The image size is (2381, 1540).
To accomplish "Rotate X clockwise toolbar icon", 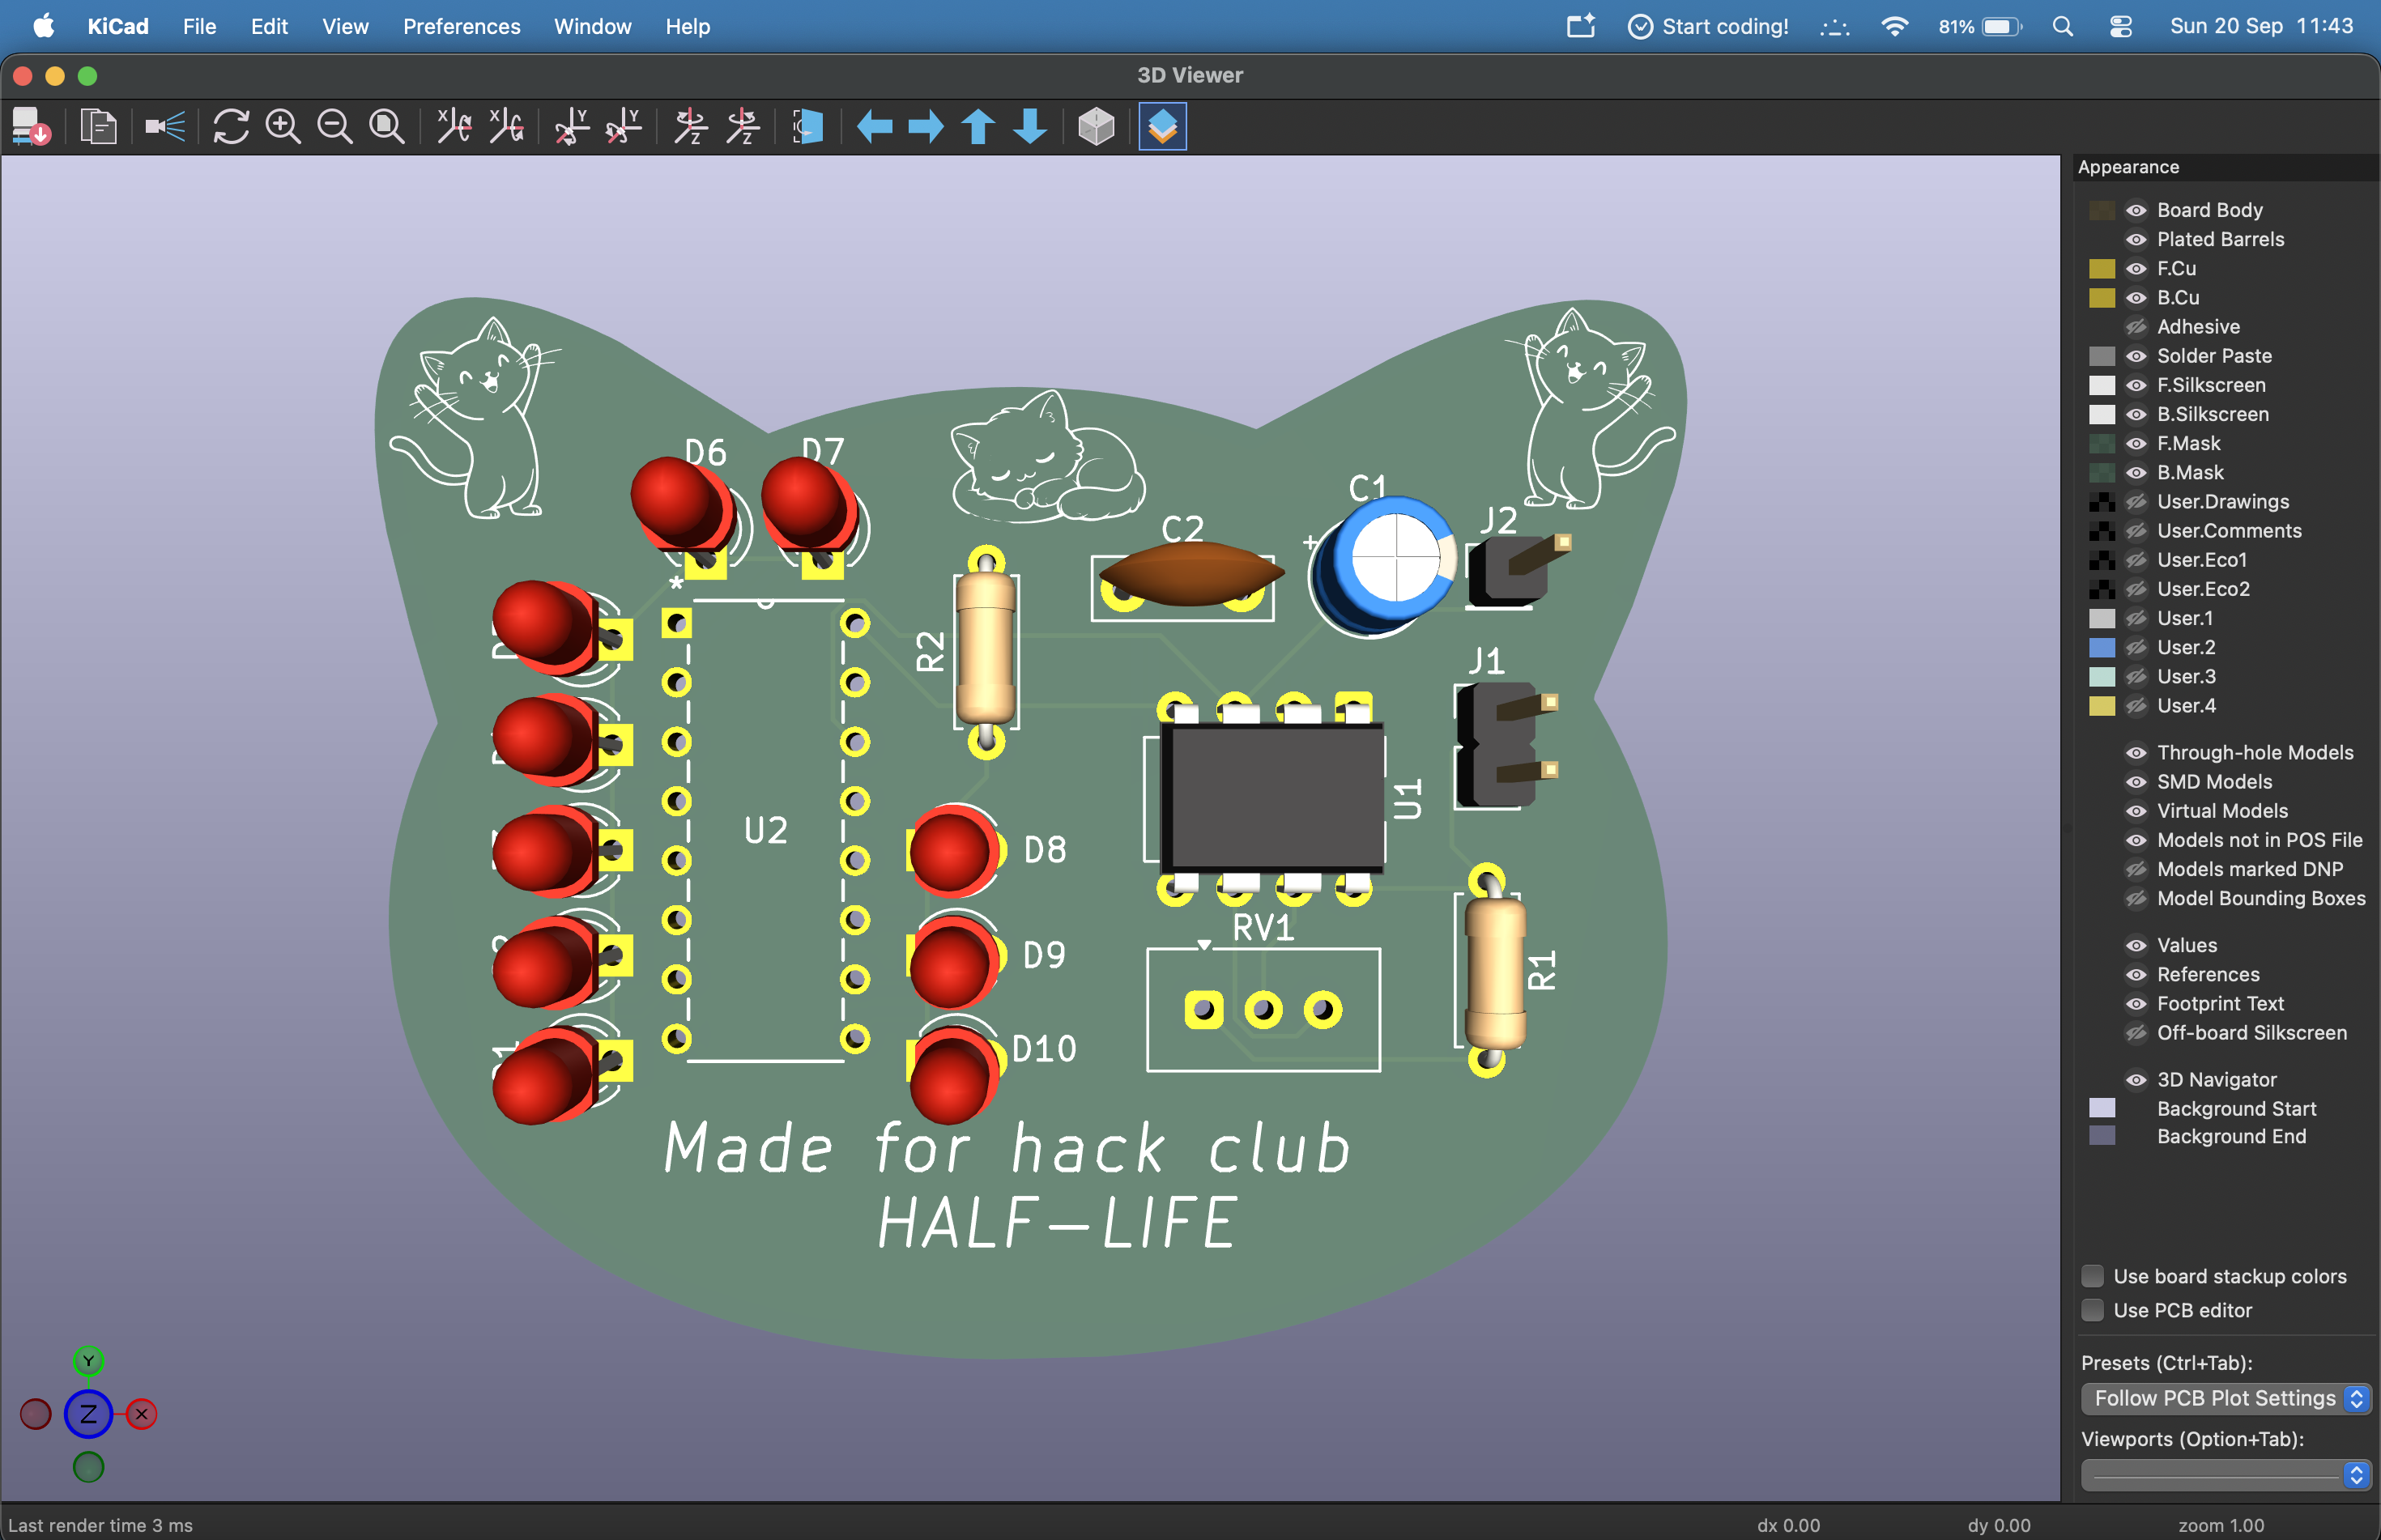I will [x=455, y=127].
